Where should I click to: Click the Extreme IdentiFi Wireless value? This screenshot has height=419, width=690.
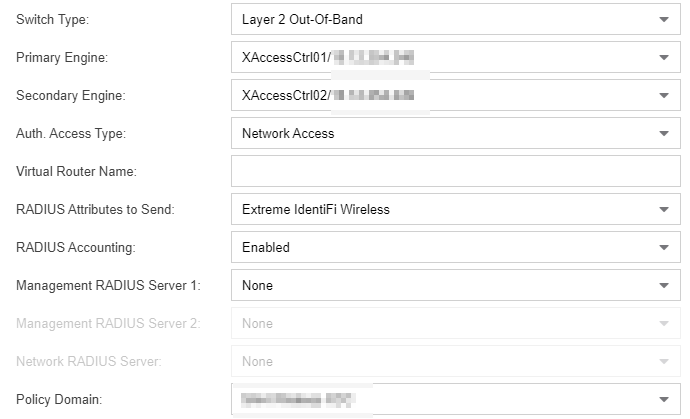(315, 209)
